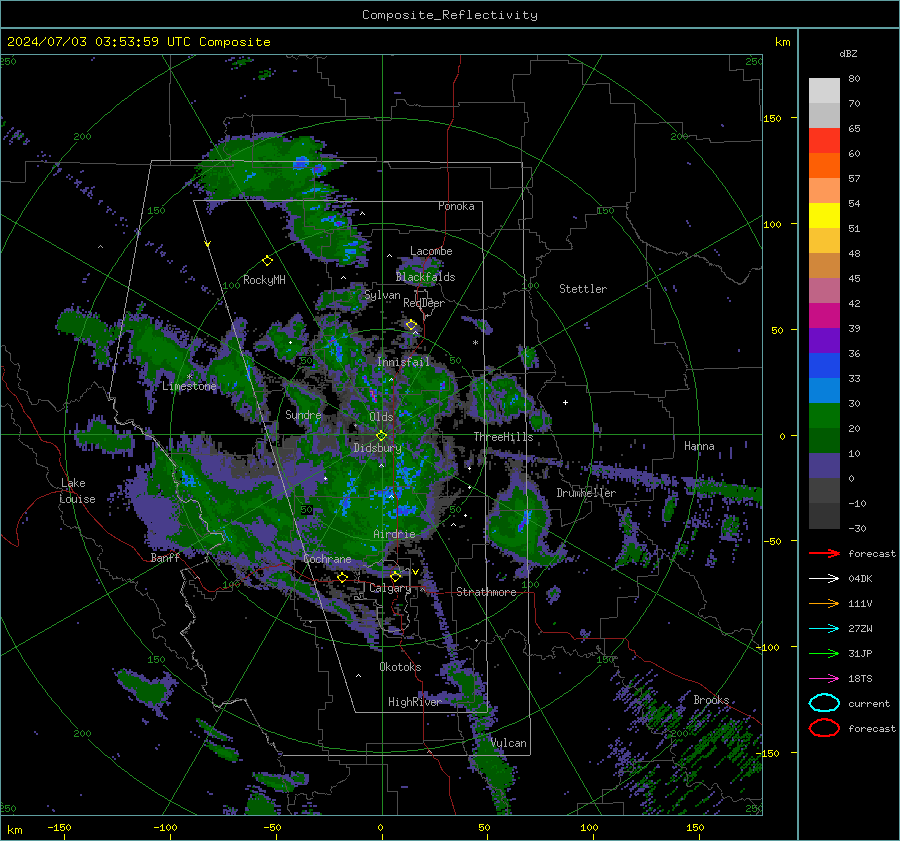Click the Blackfalds city label
The height and width of the screenshot is (841, 900).
pos(425,277)
